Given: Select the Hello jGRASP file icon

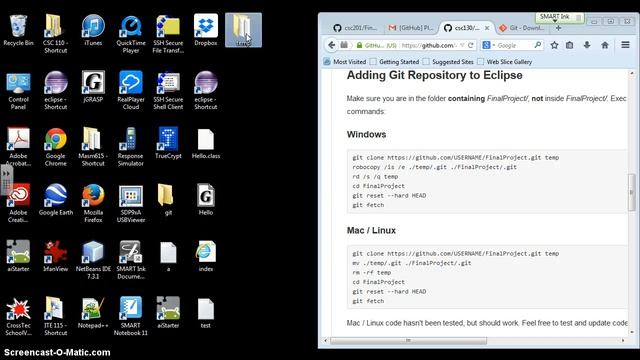Looking at the screenshot, I should (x=206, y=199).
